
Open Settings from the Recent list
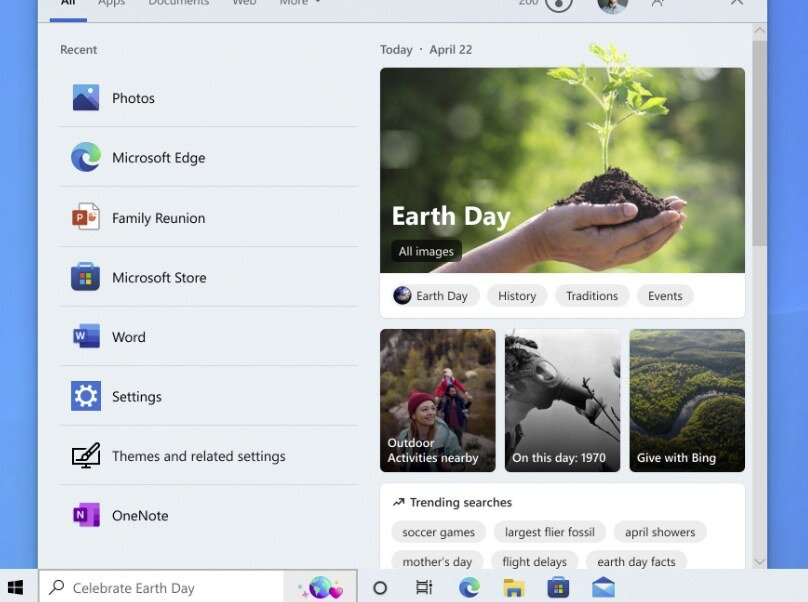208,396
